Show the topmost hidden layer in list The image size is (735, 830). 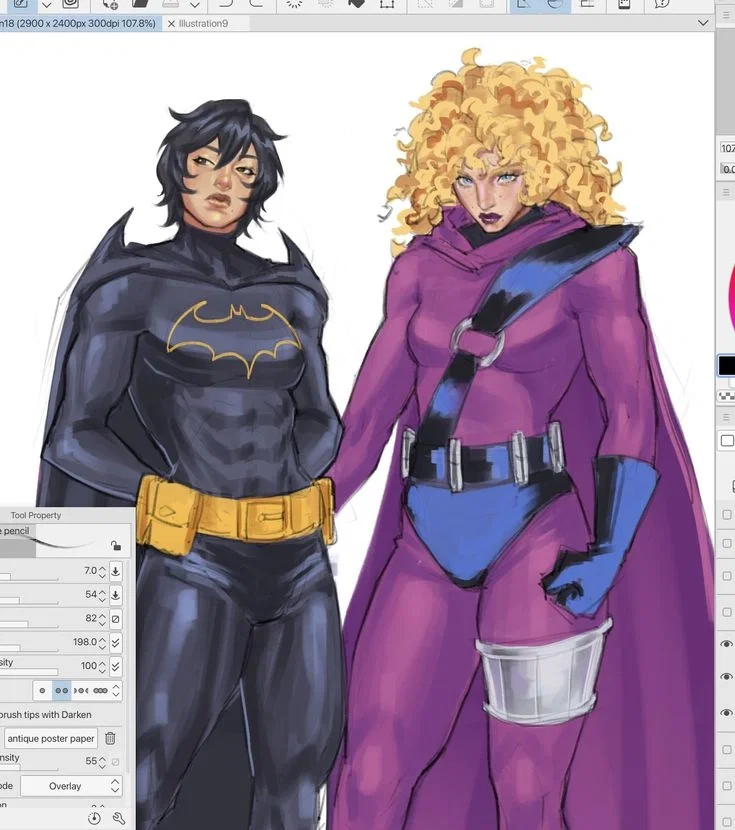727,515
